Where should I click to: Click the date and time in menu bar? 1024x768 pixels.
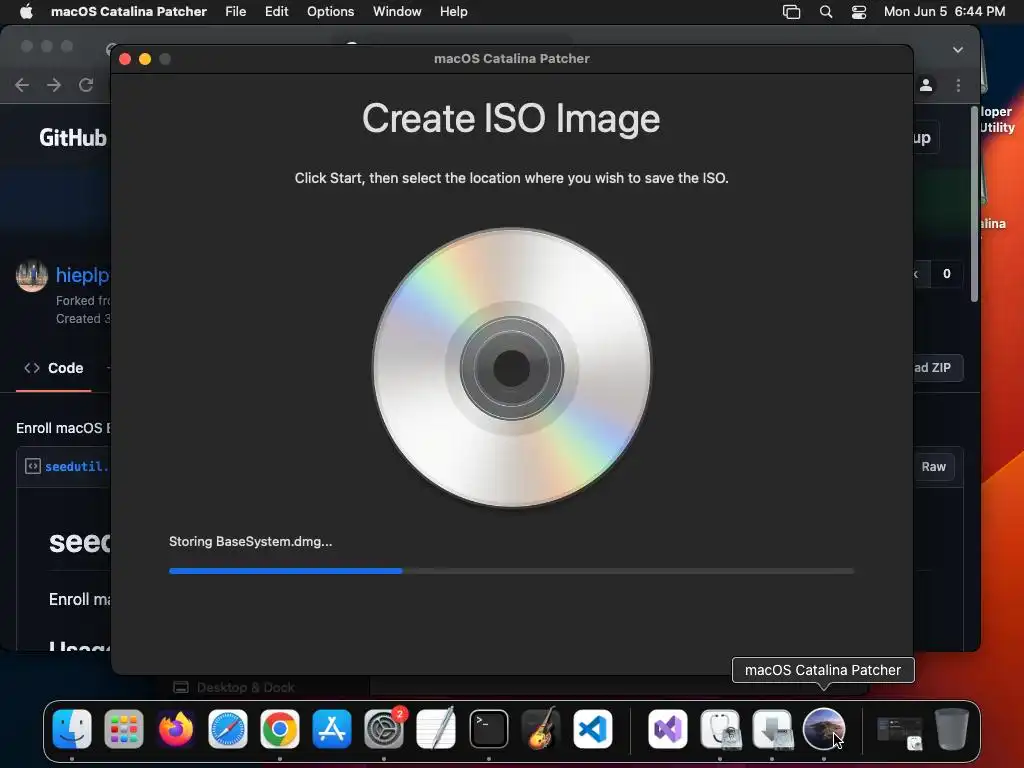pos(944,11)
